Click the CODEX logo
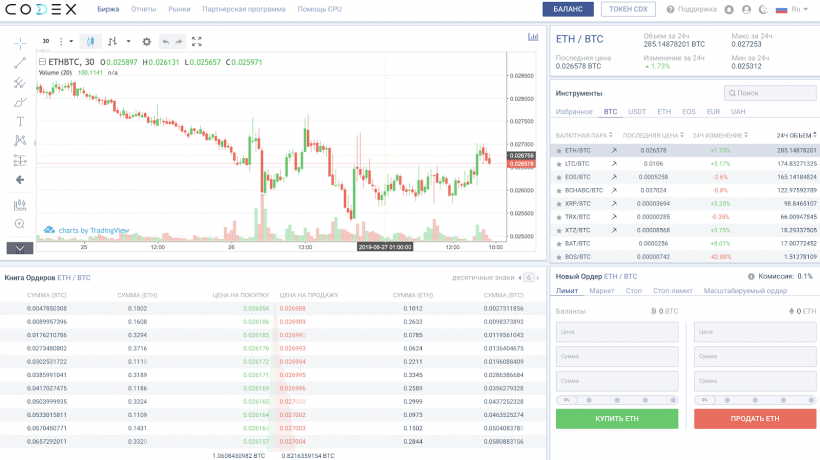Screen dimensions: 820x460 (41, 9)
